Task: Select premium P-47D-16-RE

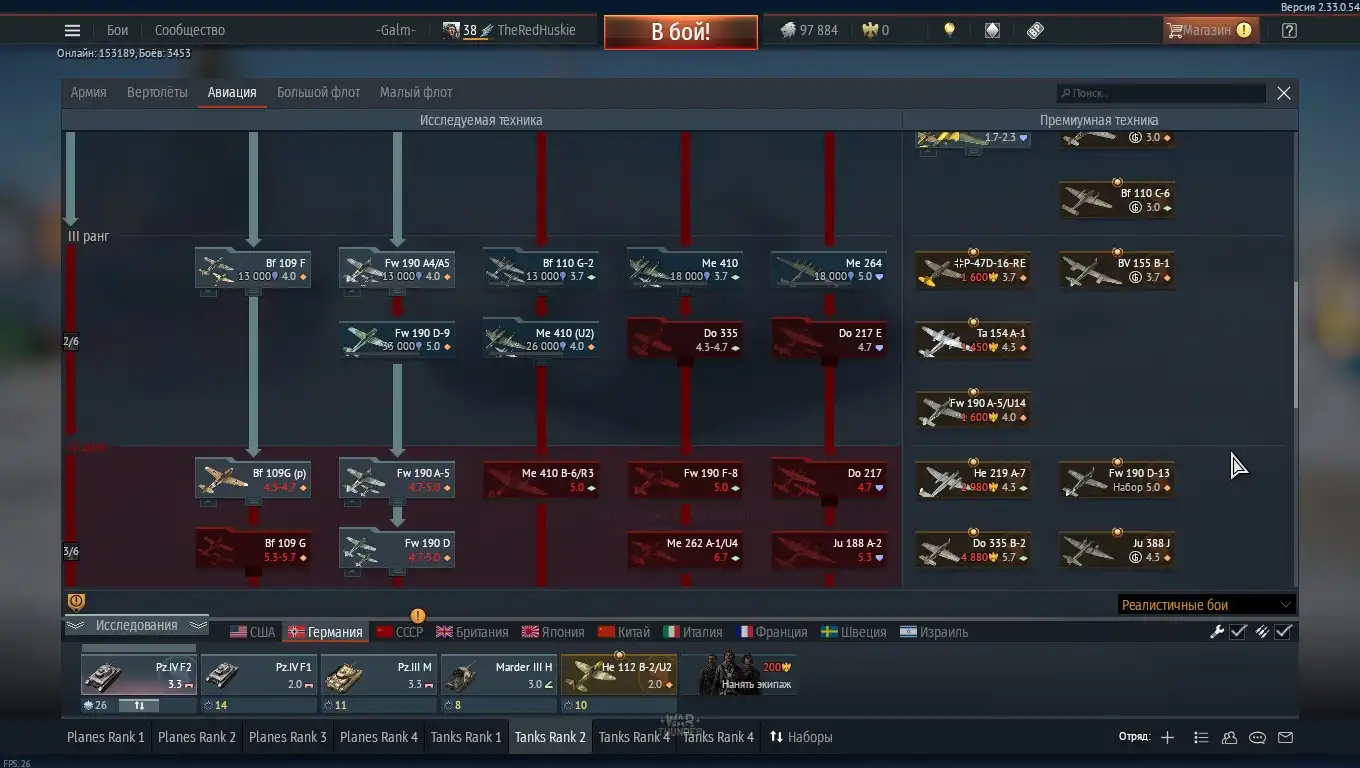Action: coord(973,269)
